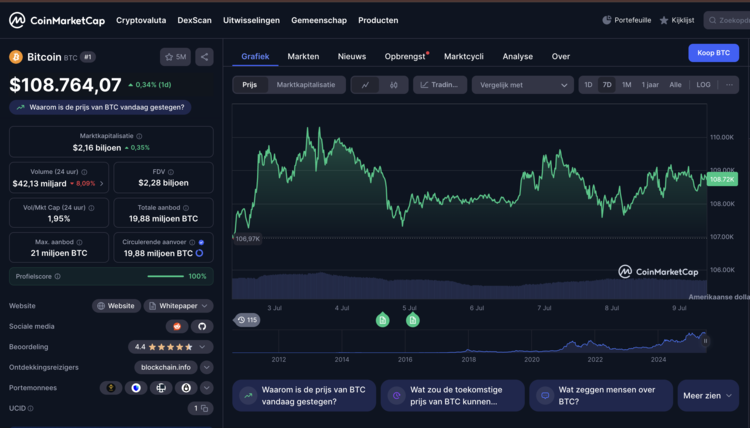Open the DexScan menu
Image resolution: width=750 pixels, height=428 pixels.
point(194,20)
